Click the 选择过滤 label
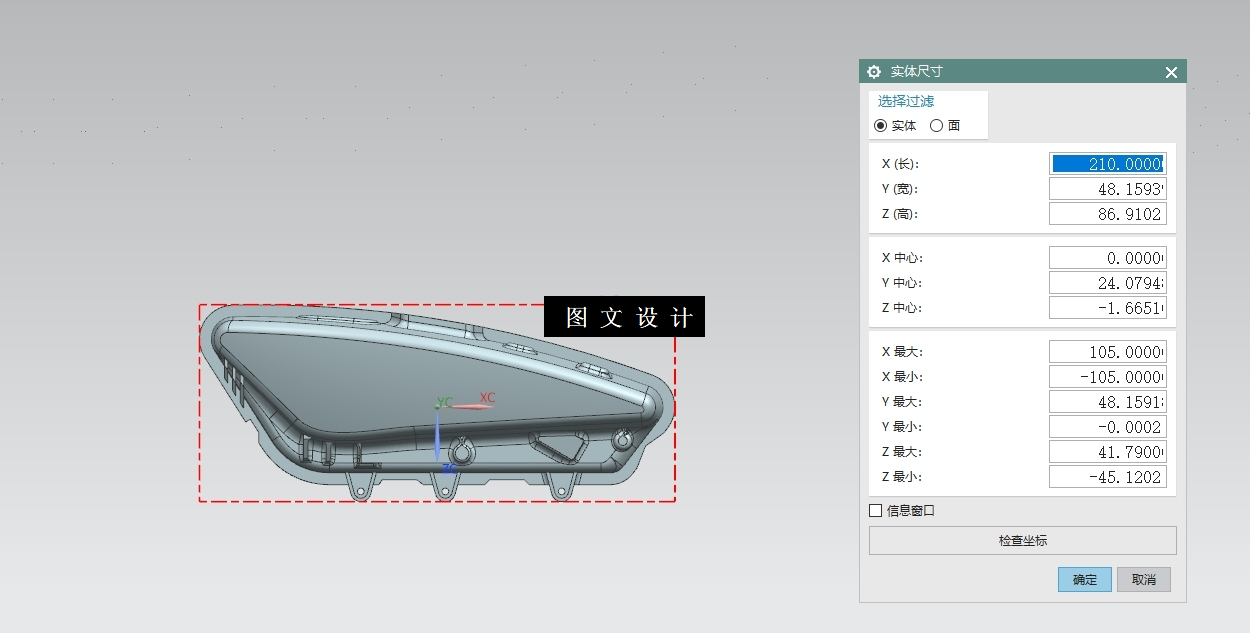Screen dimensions: 1250x633 pyautogui.click(x=906, y=101)
